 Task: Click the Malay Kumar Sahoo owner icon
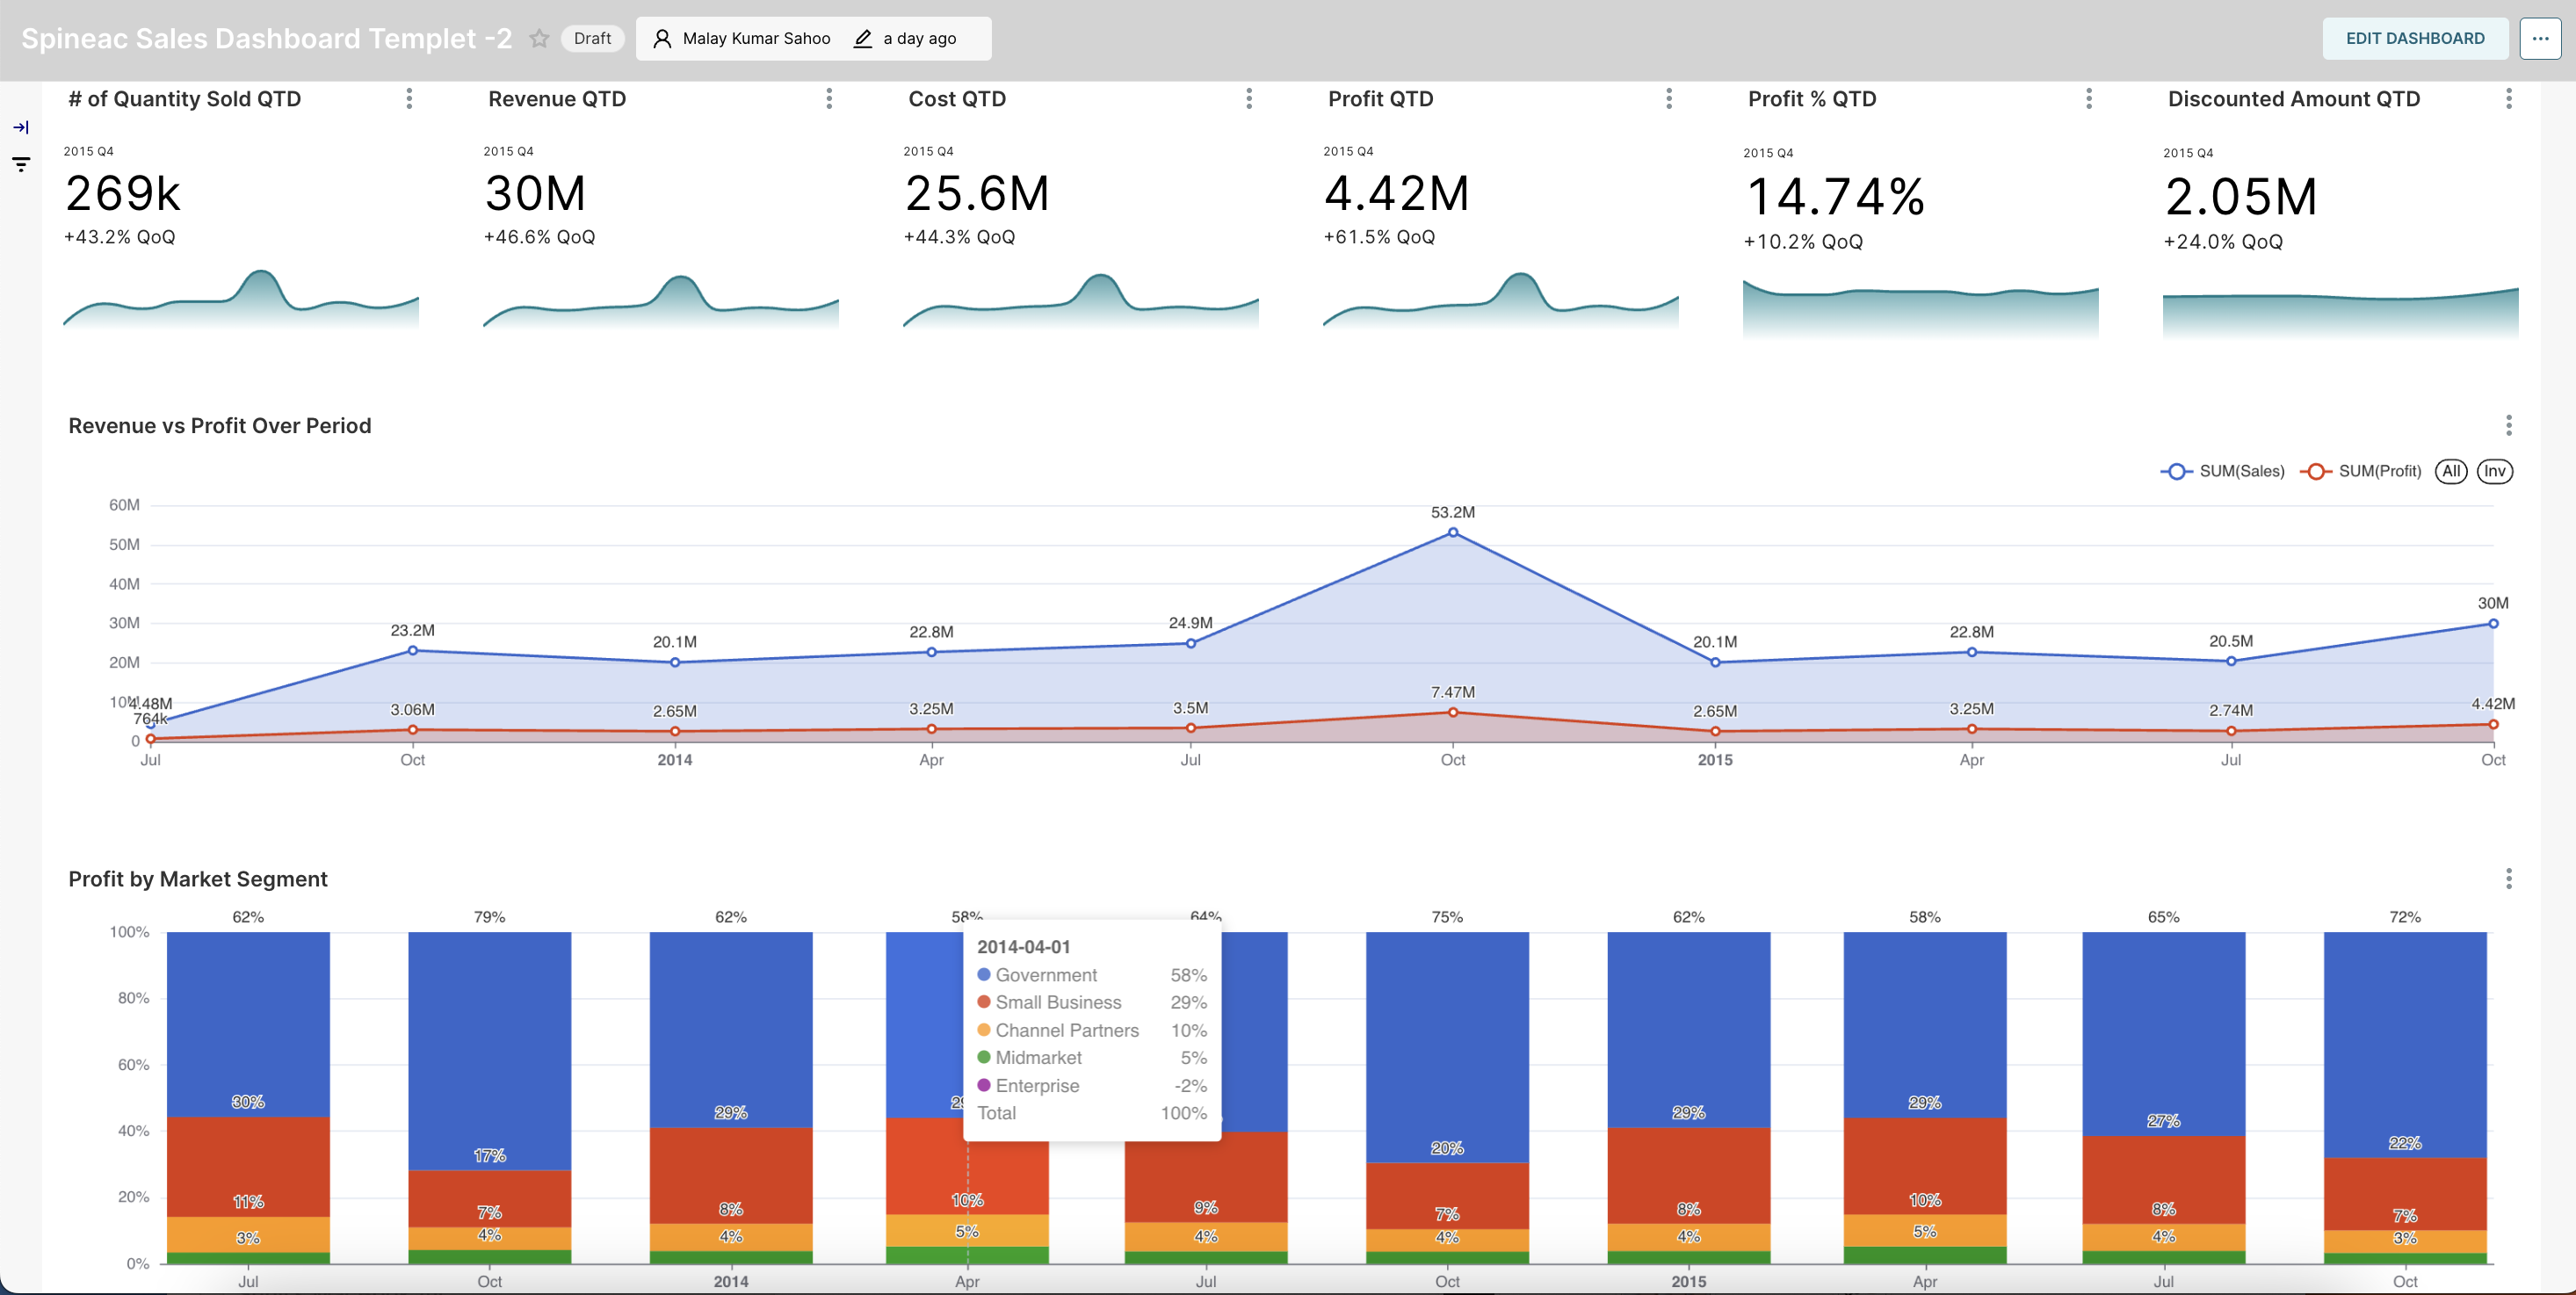pyautogui.click(x=662, y=38)
